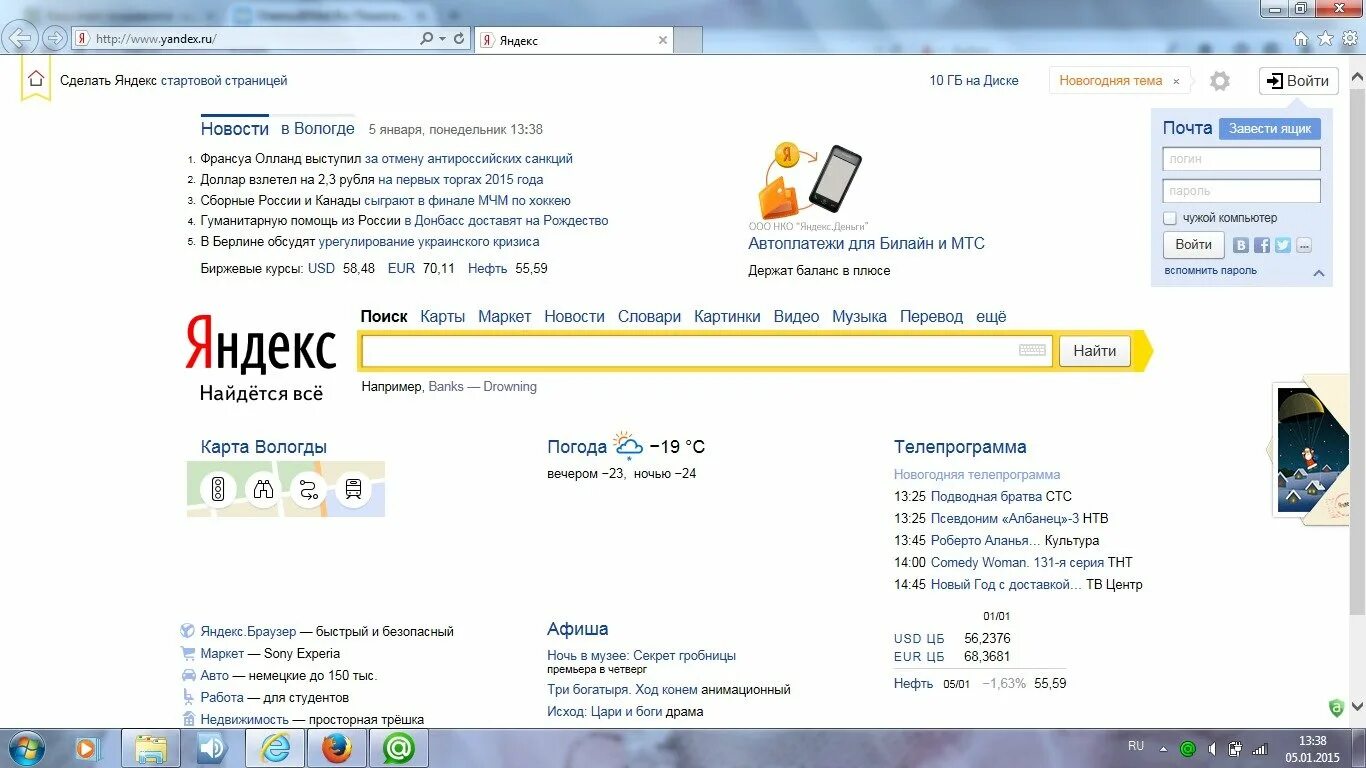Image resolution: width=1366 pixels, height=768 pixels.
Task: Click the home flag icon at page top
Action: coord(36,79)
